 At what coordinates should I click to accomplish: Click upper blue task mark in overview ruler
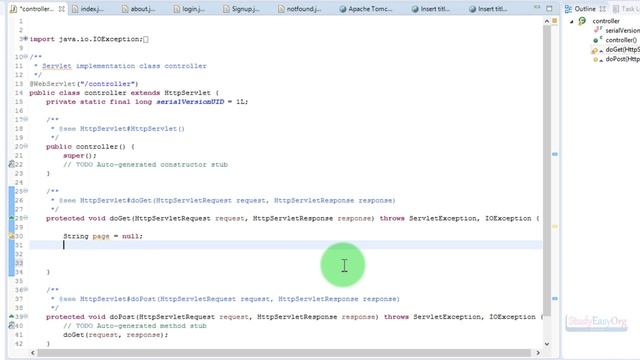tap(555, 154)
